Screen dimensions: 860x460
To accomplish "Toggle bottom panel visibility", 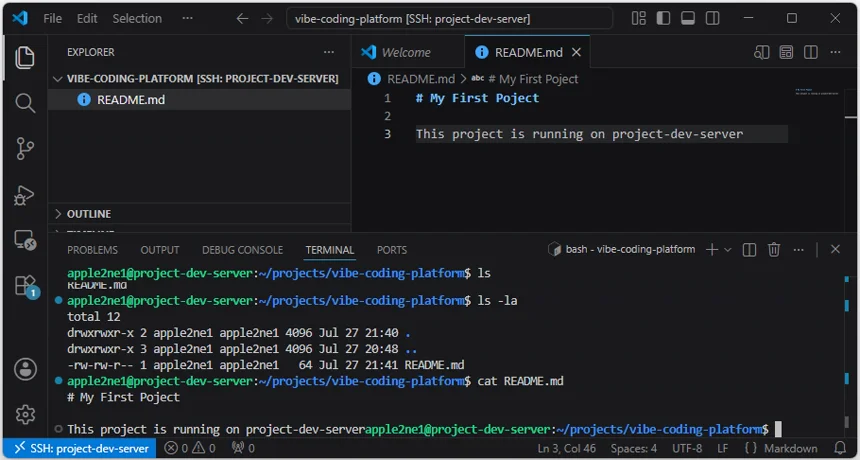I will (x=688, y=18).
